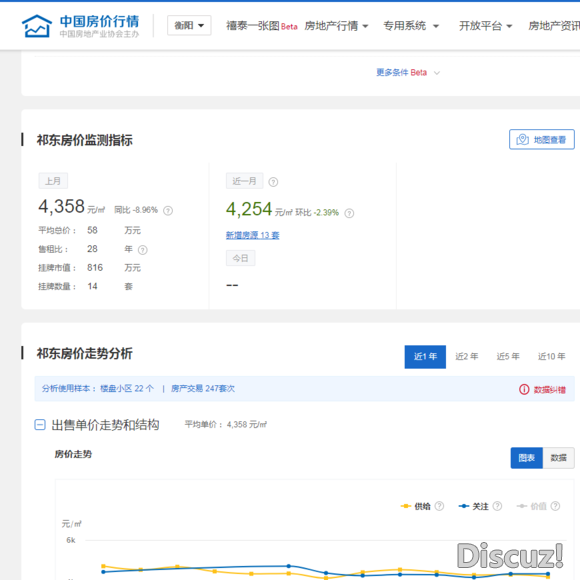Viewport: 580px width, 580px height.
Task: Toggle the 供给 legend series
Action: pos(416,506)
